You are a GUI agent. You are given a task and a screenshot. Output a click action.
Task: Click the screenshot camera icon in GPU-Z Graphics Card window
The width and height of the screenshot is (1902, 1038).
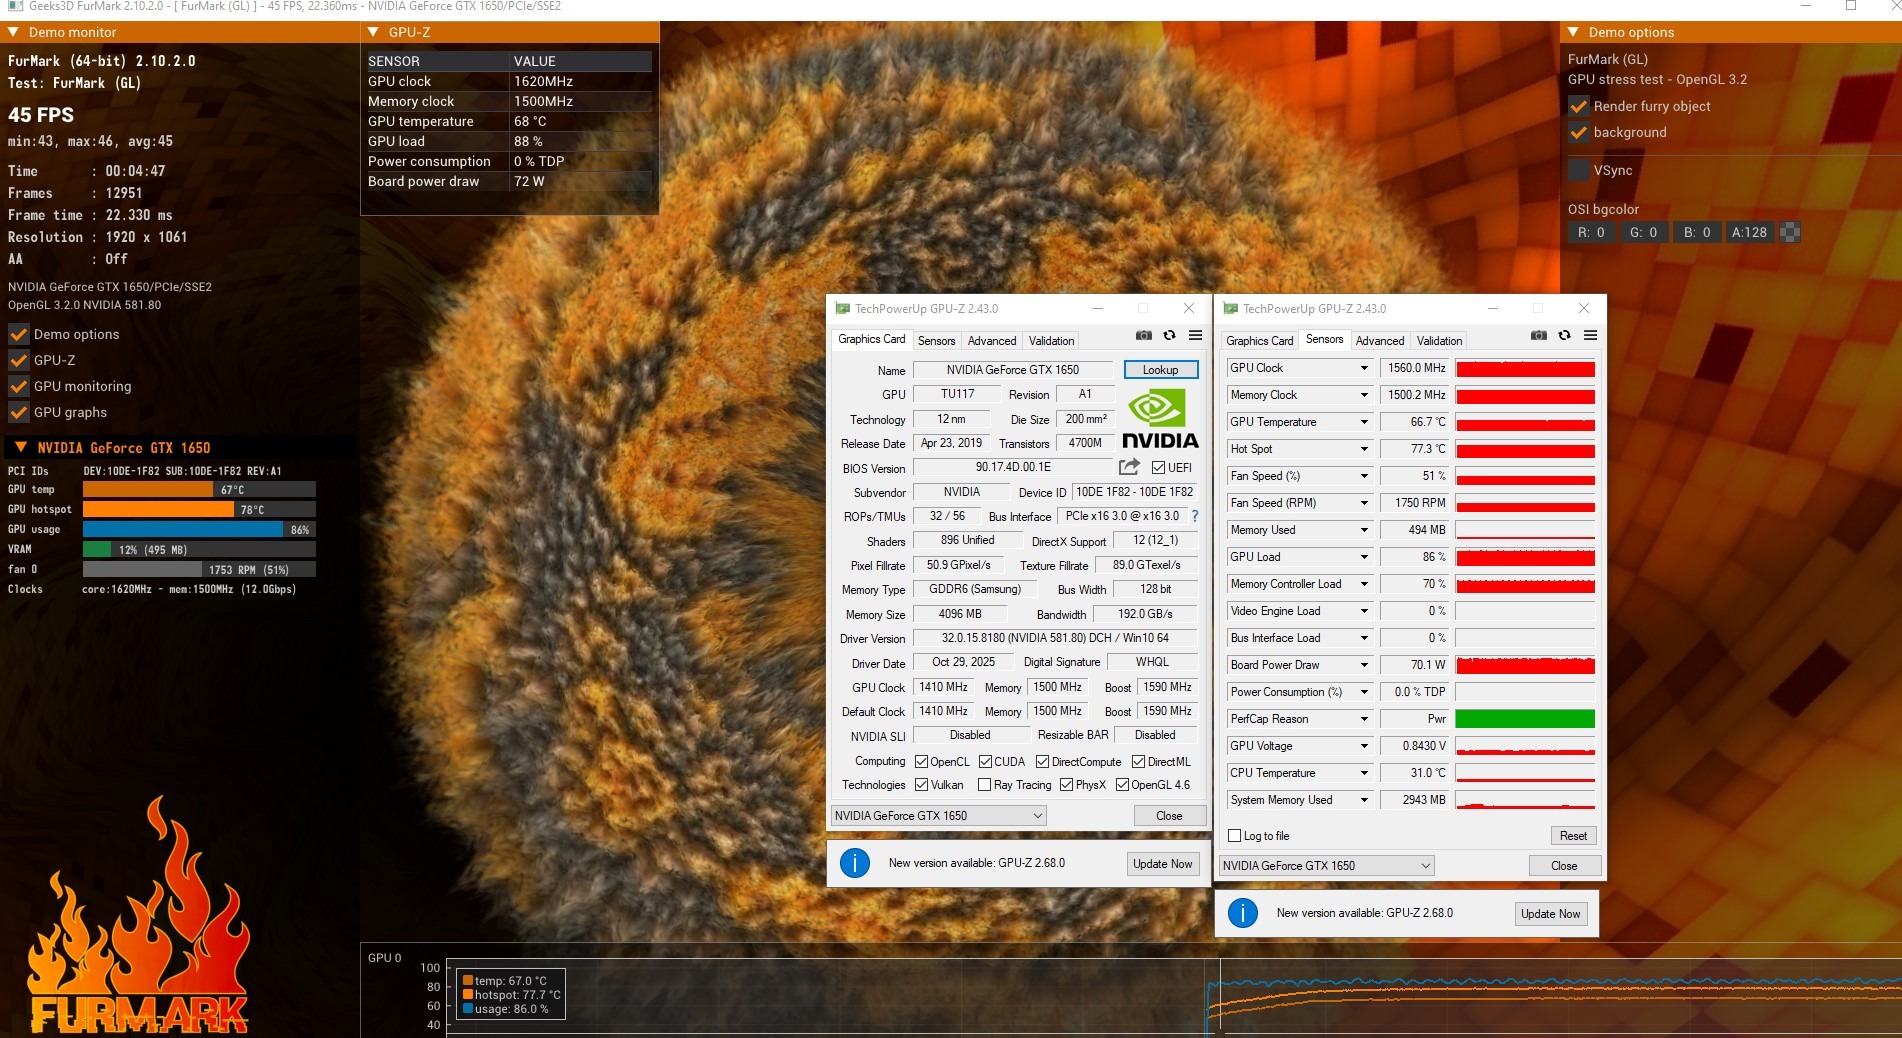pyautogui.click(x=1143, y=336)
